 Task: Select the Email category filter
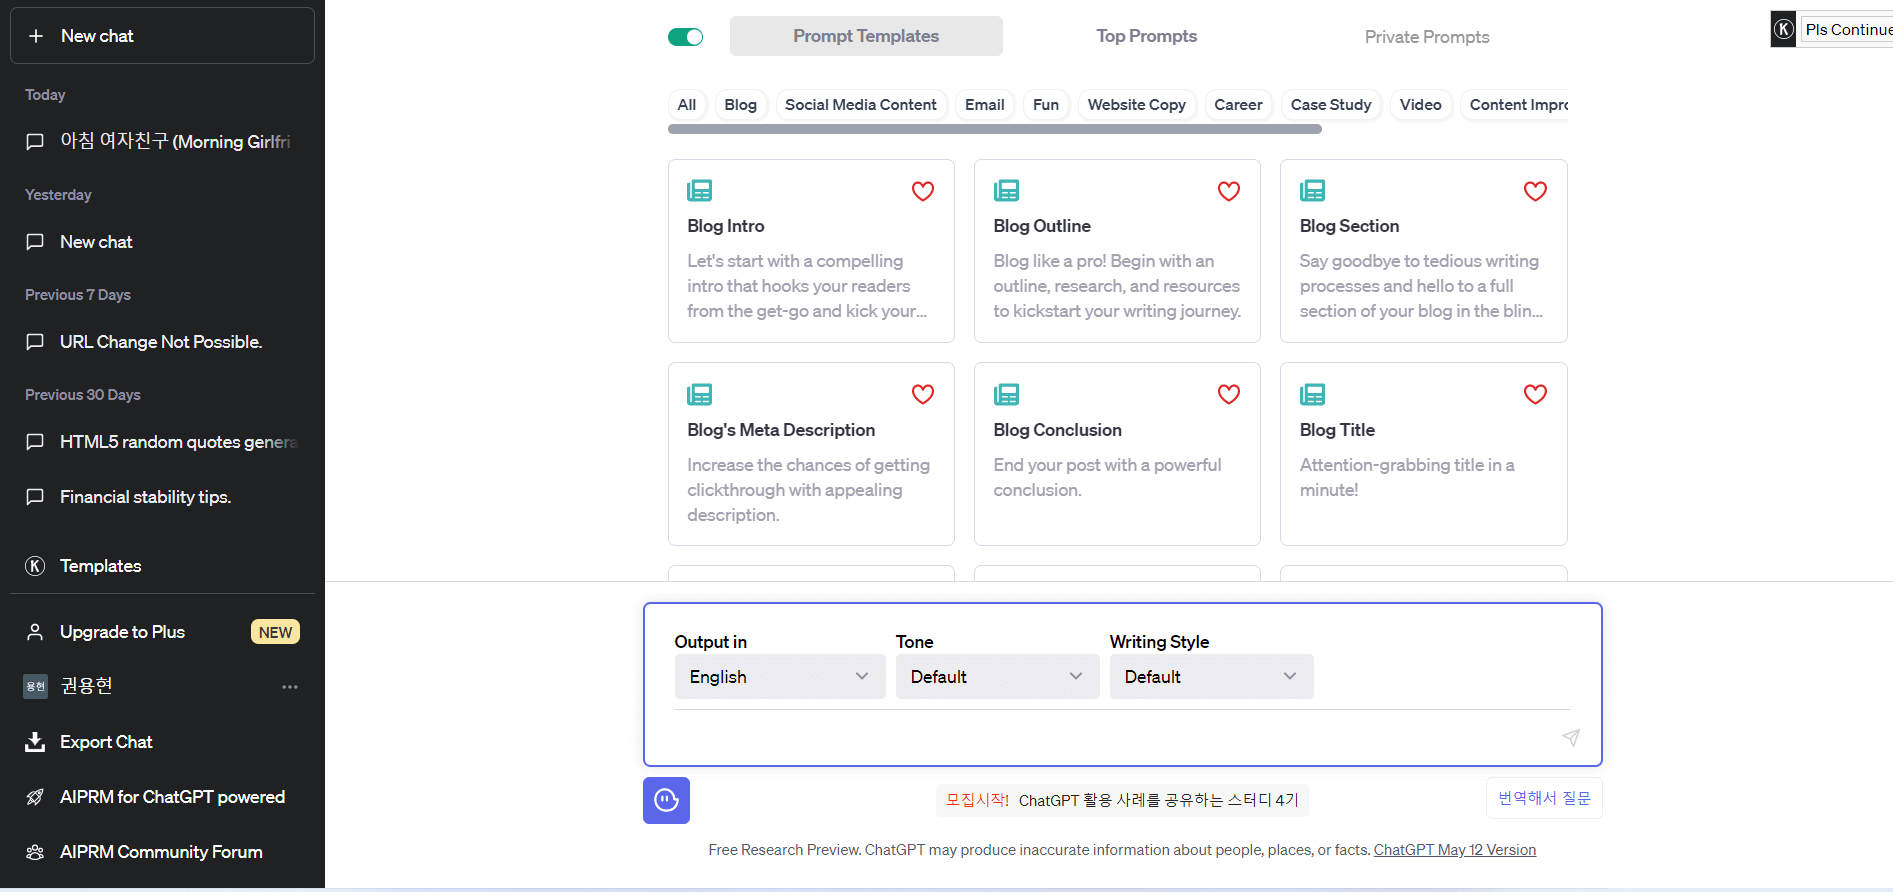click(x=985, y=105)
